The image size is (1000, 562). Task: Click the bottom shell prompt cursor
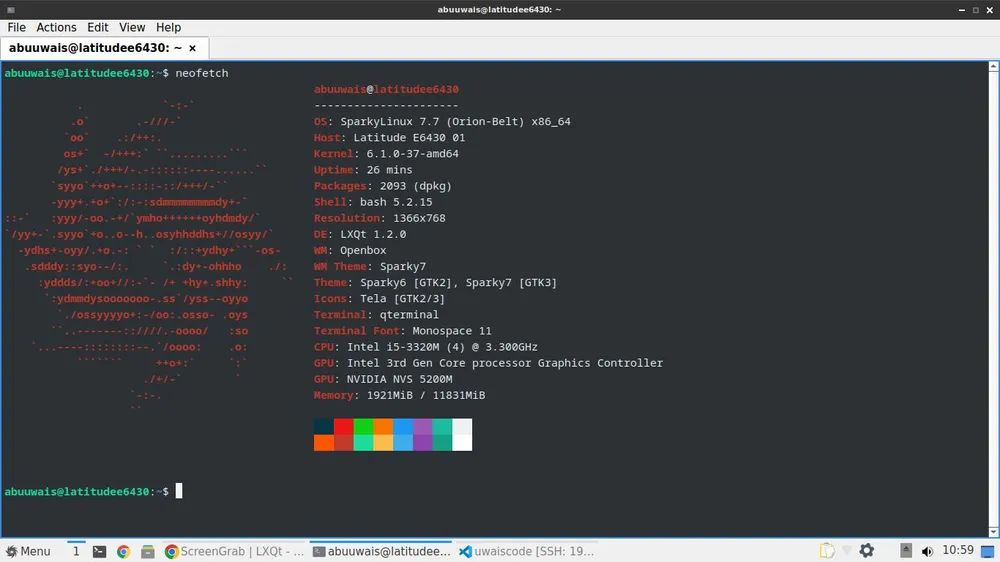click(x=179, y=491)
